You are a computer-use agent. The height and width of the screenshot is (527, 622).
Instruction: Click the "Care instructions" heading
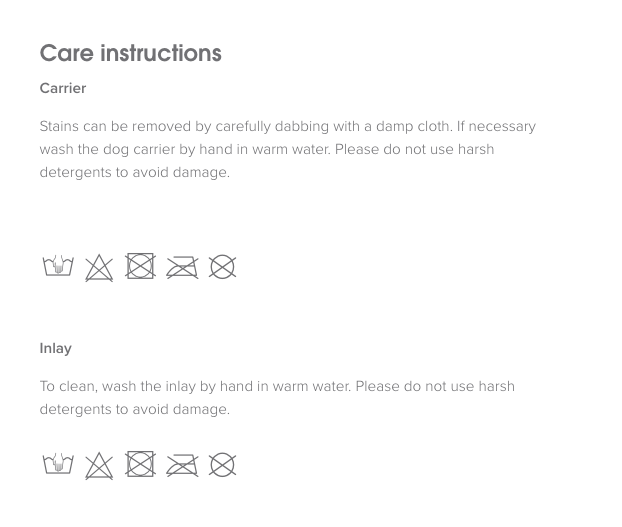[x=130, y=53]
